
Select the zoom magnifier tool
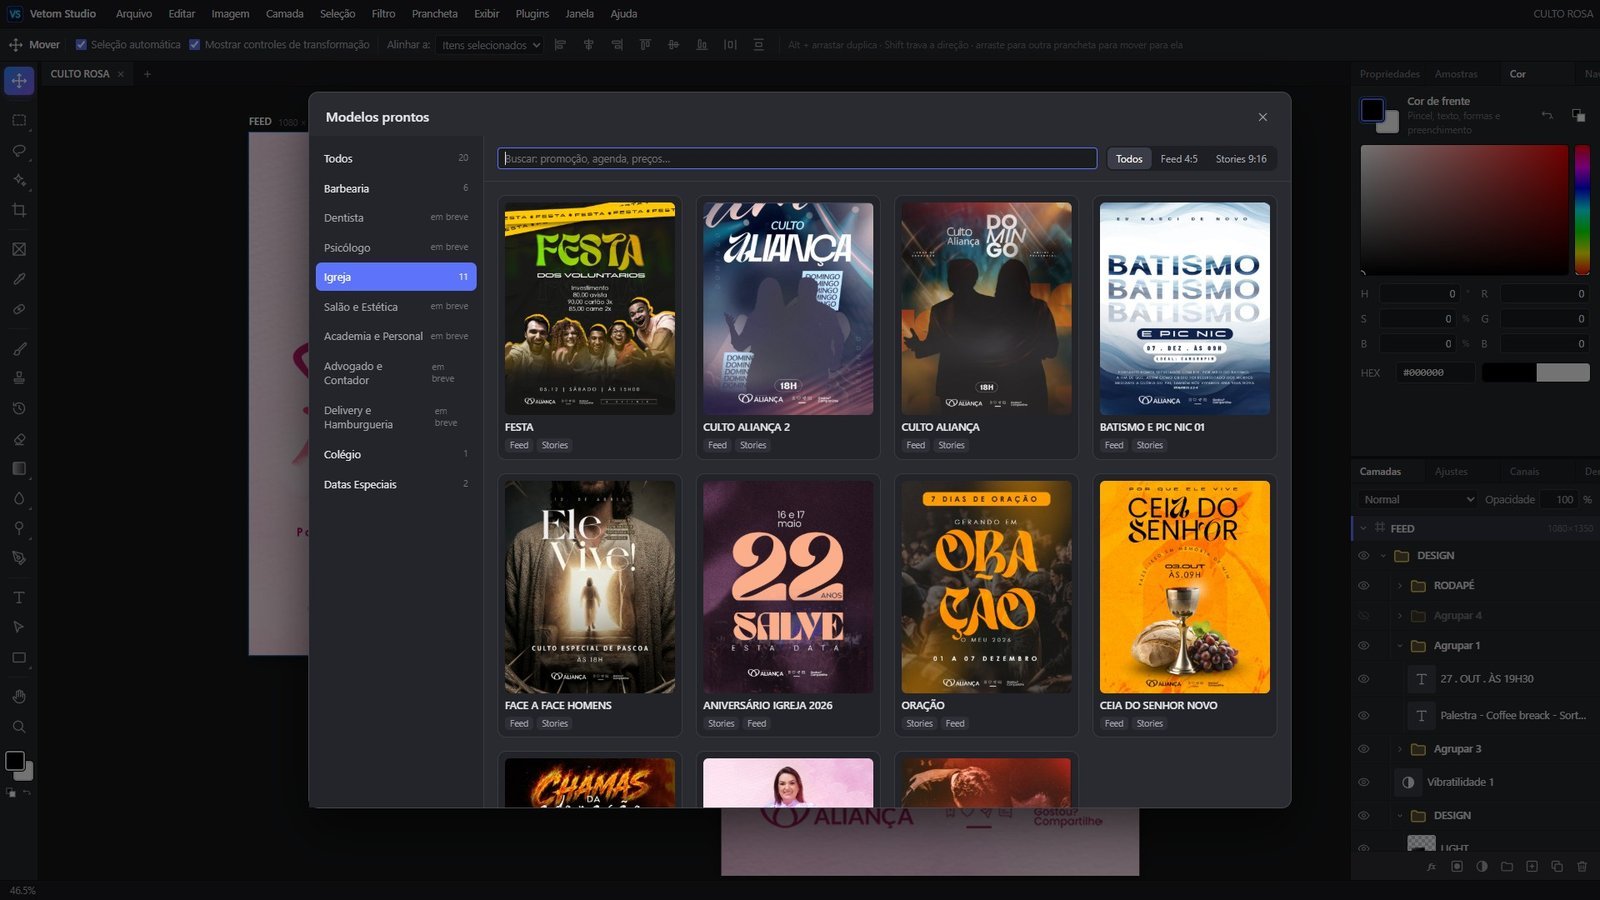pos(19,727)
